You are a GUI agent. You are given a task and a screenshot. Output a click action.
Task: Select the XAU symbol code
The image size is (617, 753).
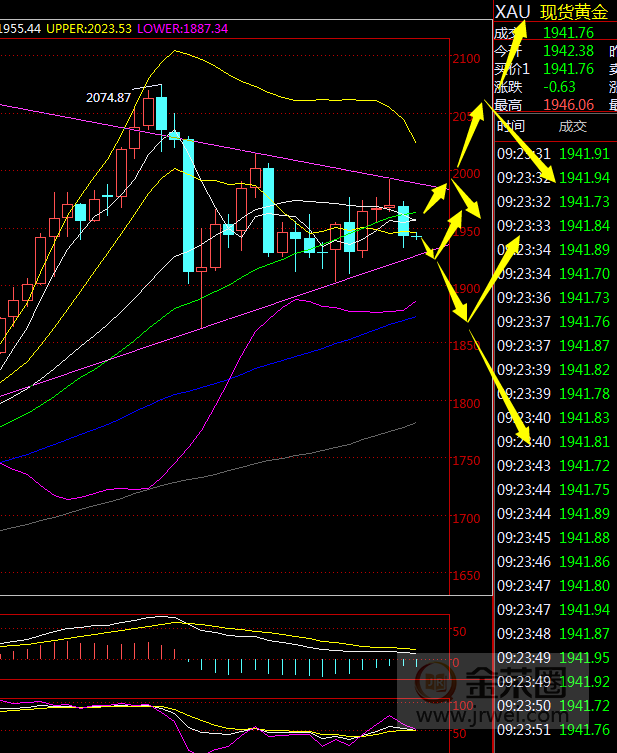point(512,12)
